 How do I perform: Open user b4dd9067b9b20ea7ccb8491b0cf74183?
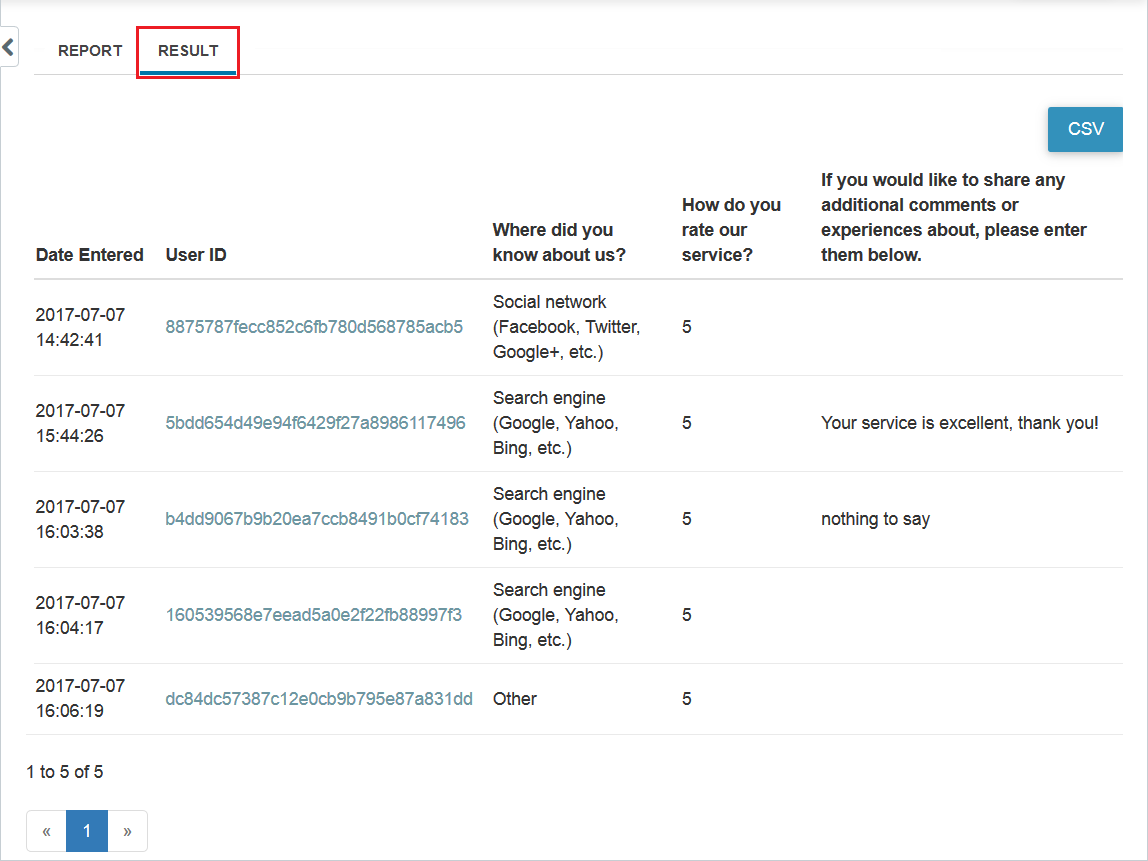[x=317, y=518]
